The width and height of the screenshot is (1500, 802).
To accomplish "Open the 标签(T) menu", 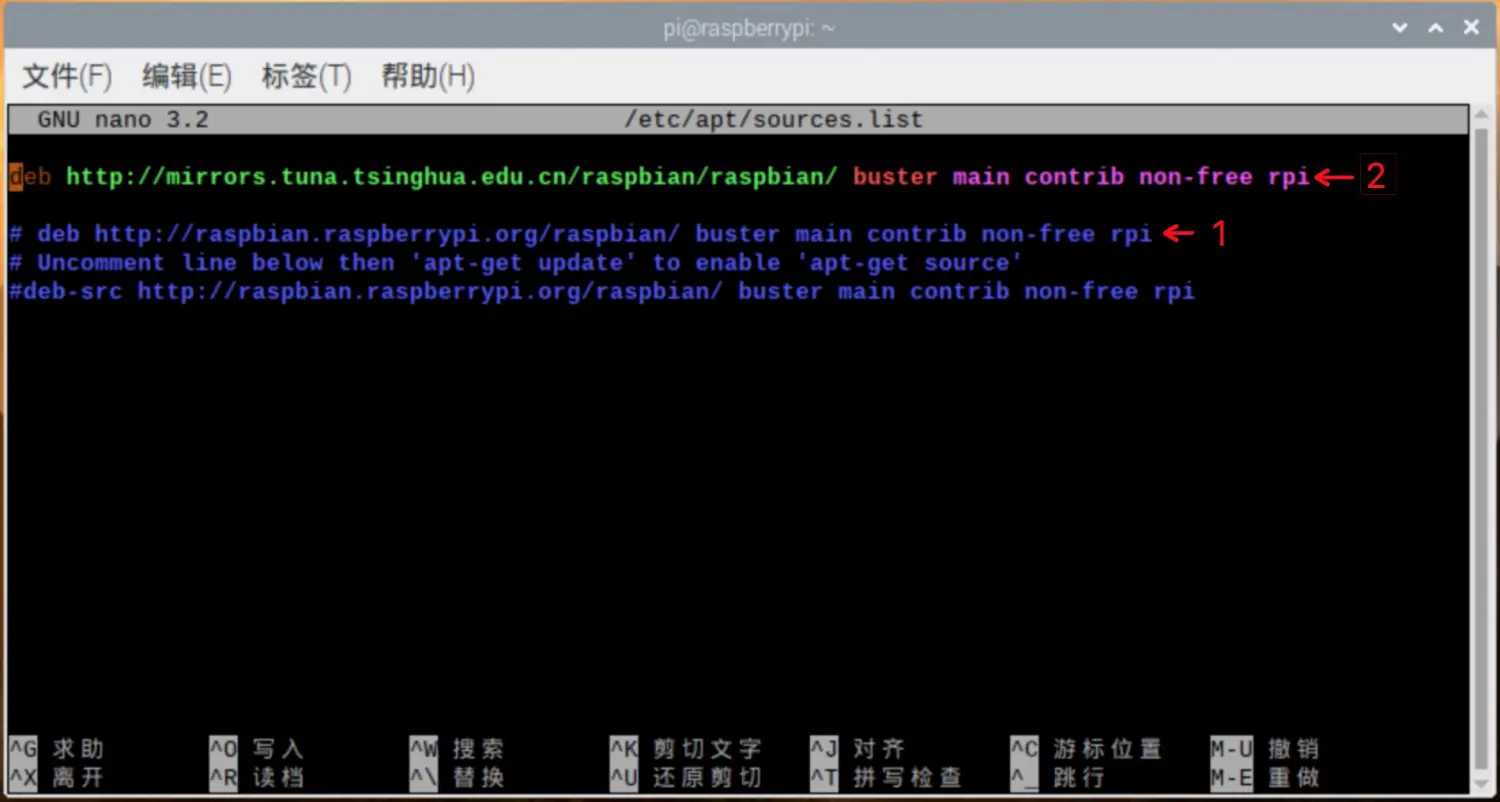I will (306, 76).
